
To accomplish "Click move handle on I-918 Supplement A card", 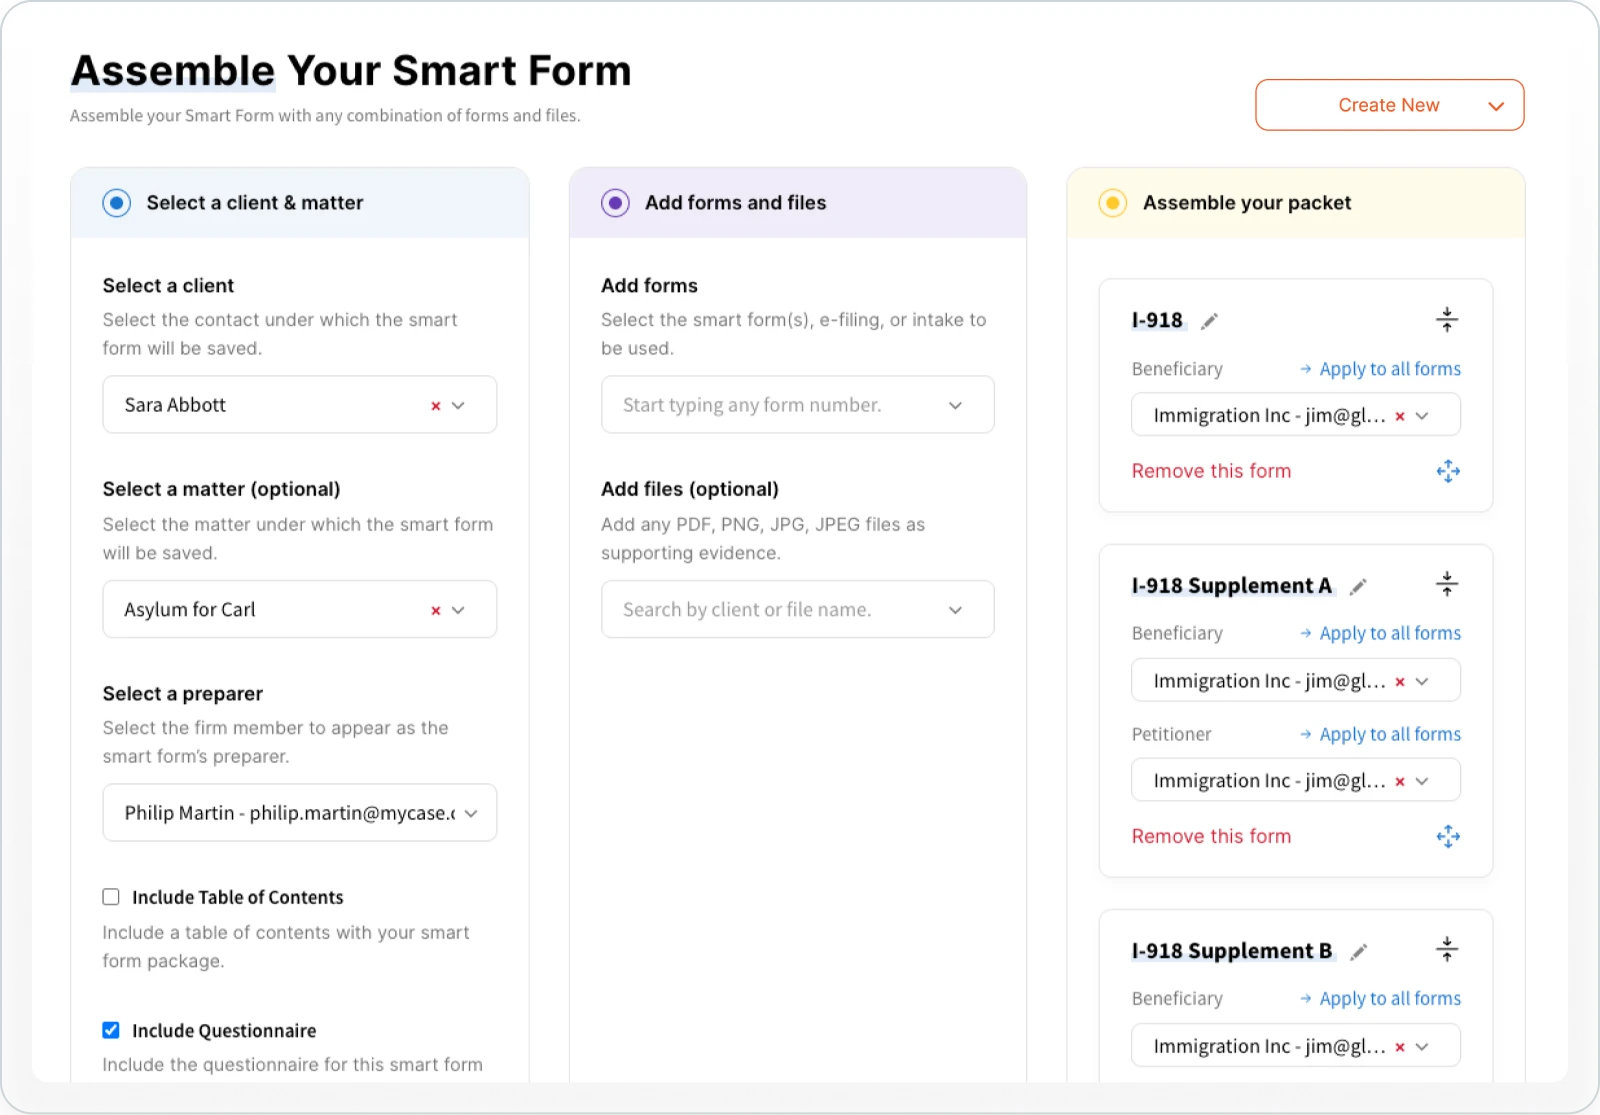I will click(1447, 836).
